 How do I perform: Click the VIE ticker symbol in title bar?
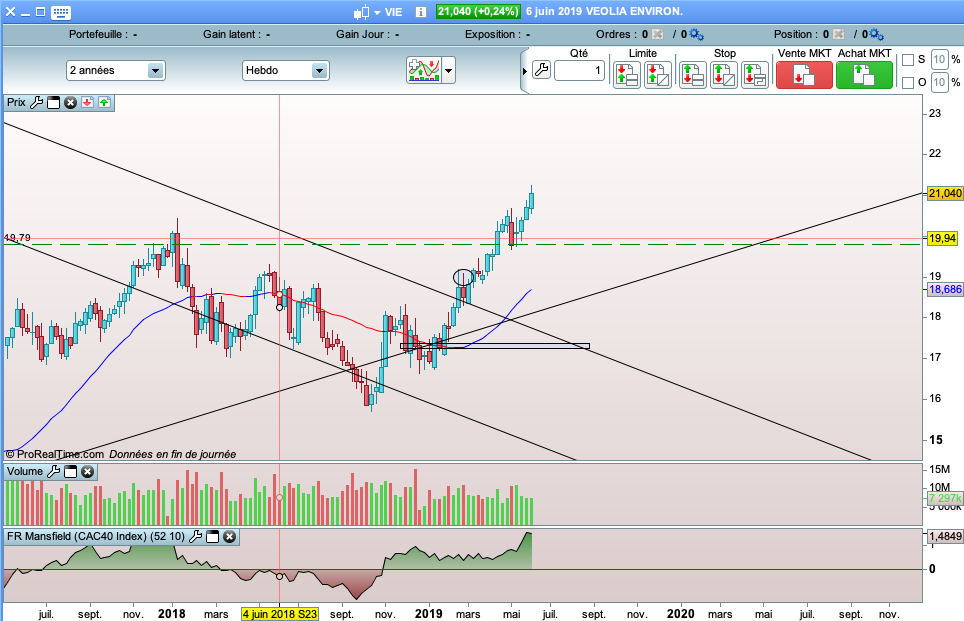[393, 12]
